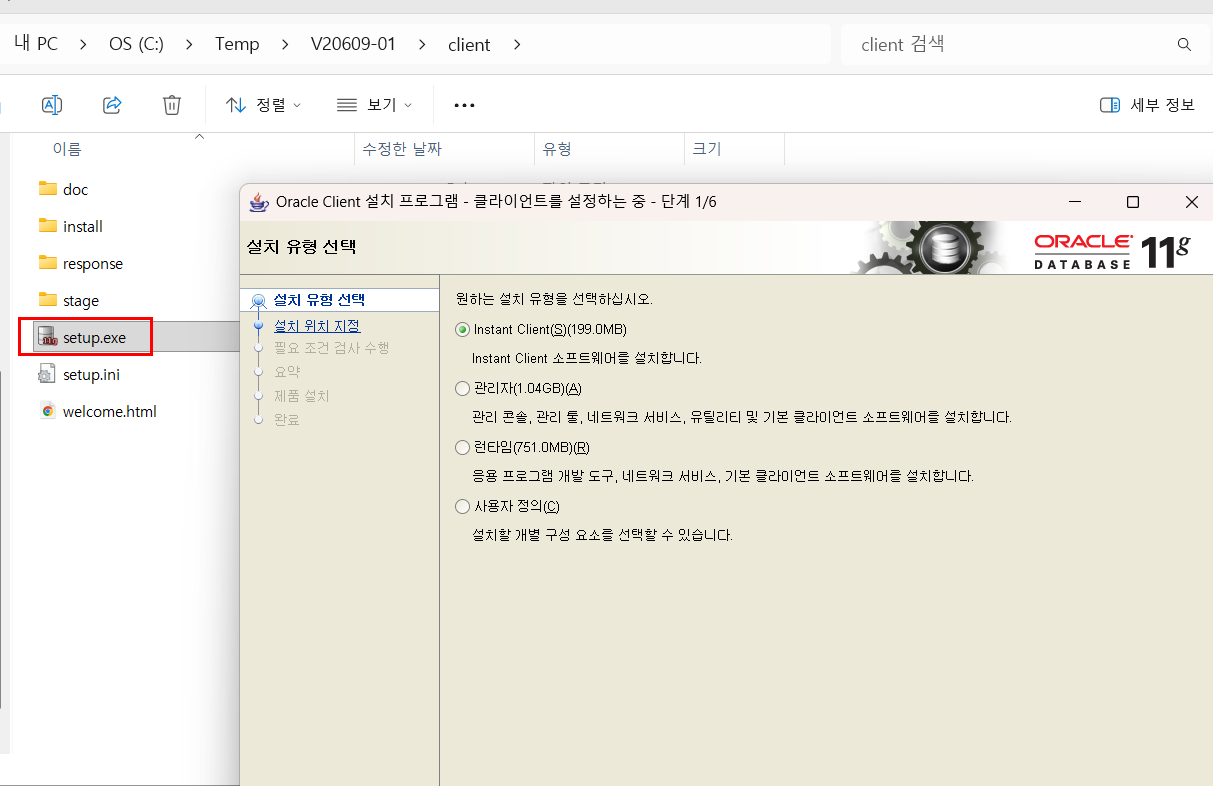Select the install folder name

click(83, 227)
